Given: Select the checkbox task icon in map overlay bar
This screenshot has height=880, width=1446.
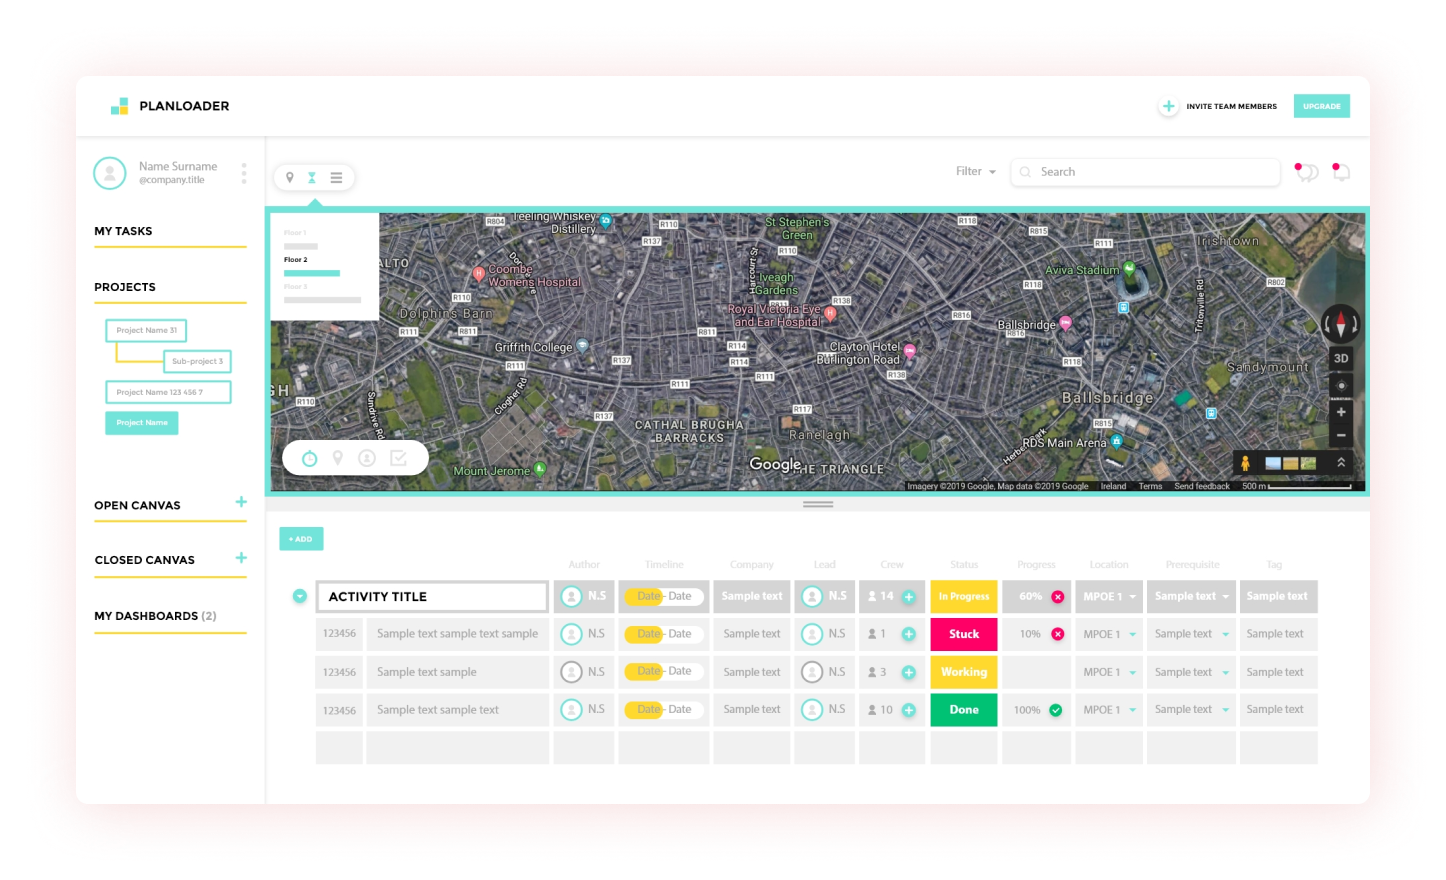Looking at the screenshot, I should pos(398,458).
